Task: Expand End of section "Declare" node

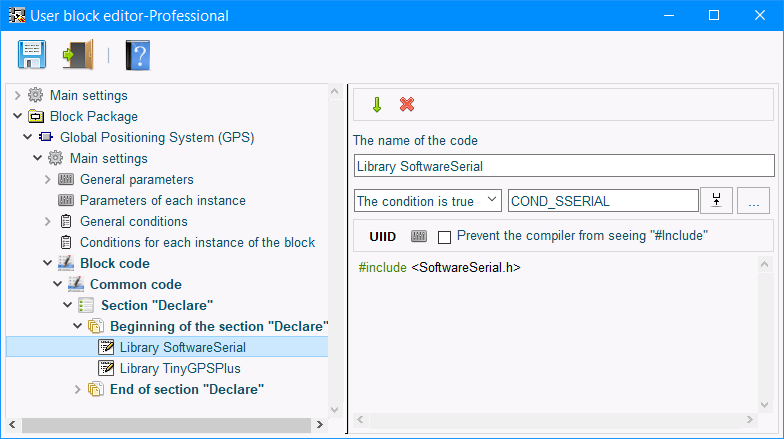Action: (x=78, y=389)
